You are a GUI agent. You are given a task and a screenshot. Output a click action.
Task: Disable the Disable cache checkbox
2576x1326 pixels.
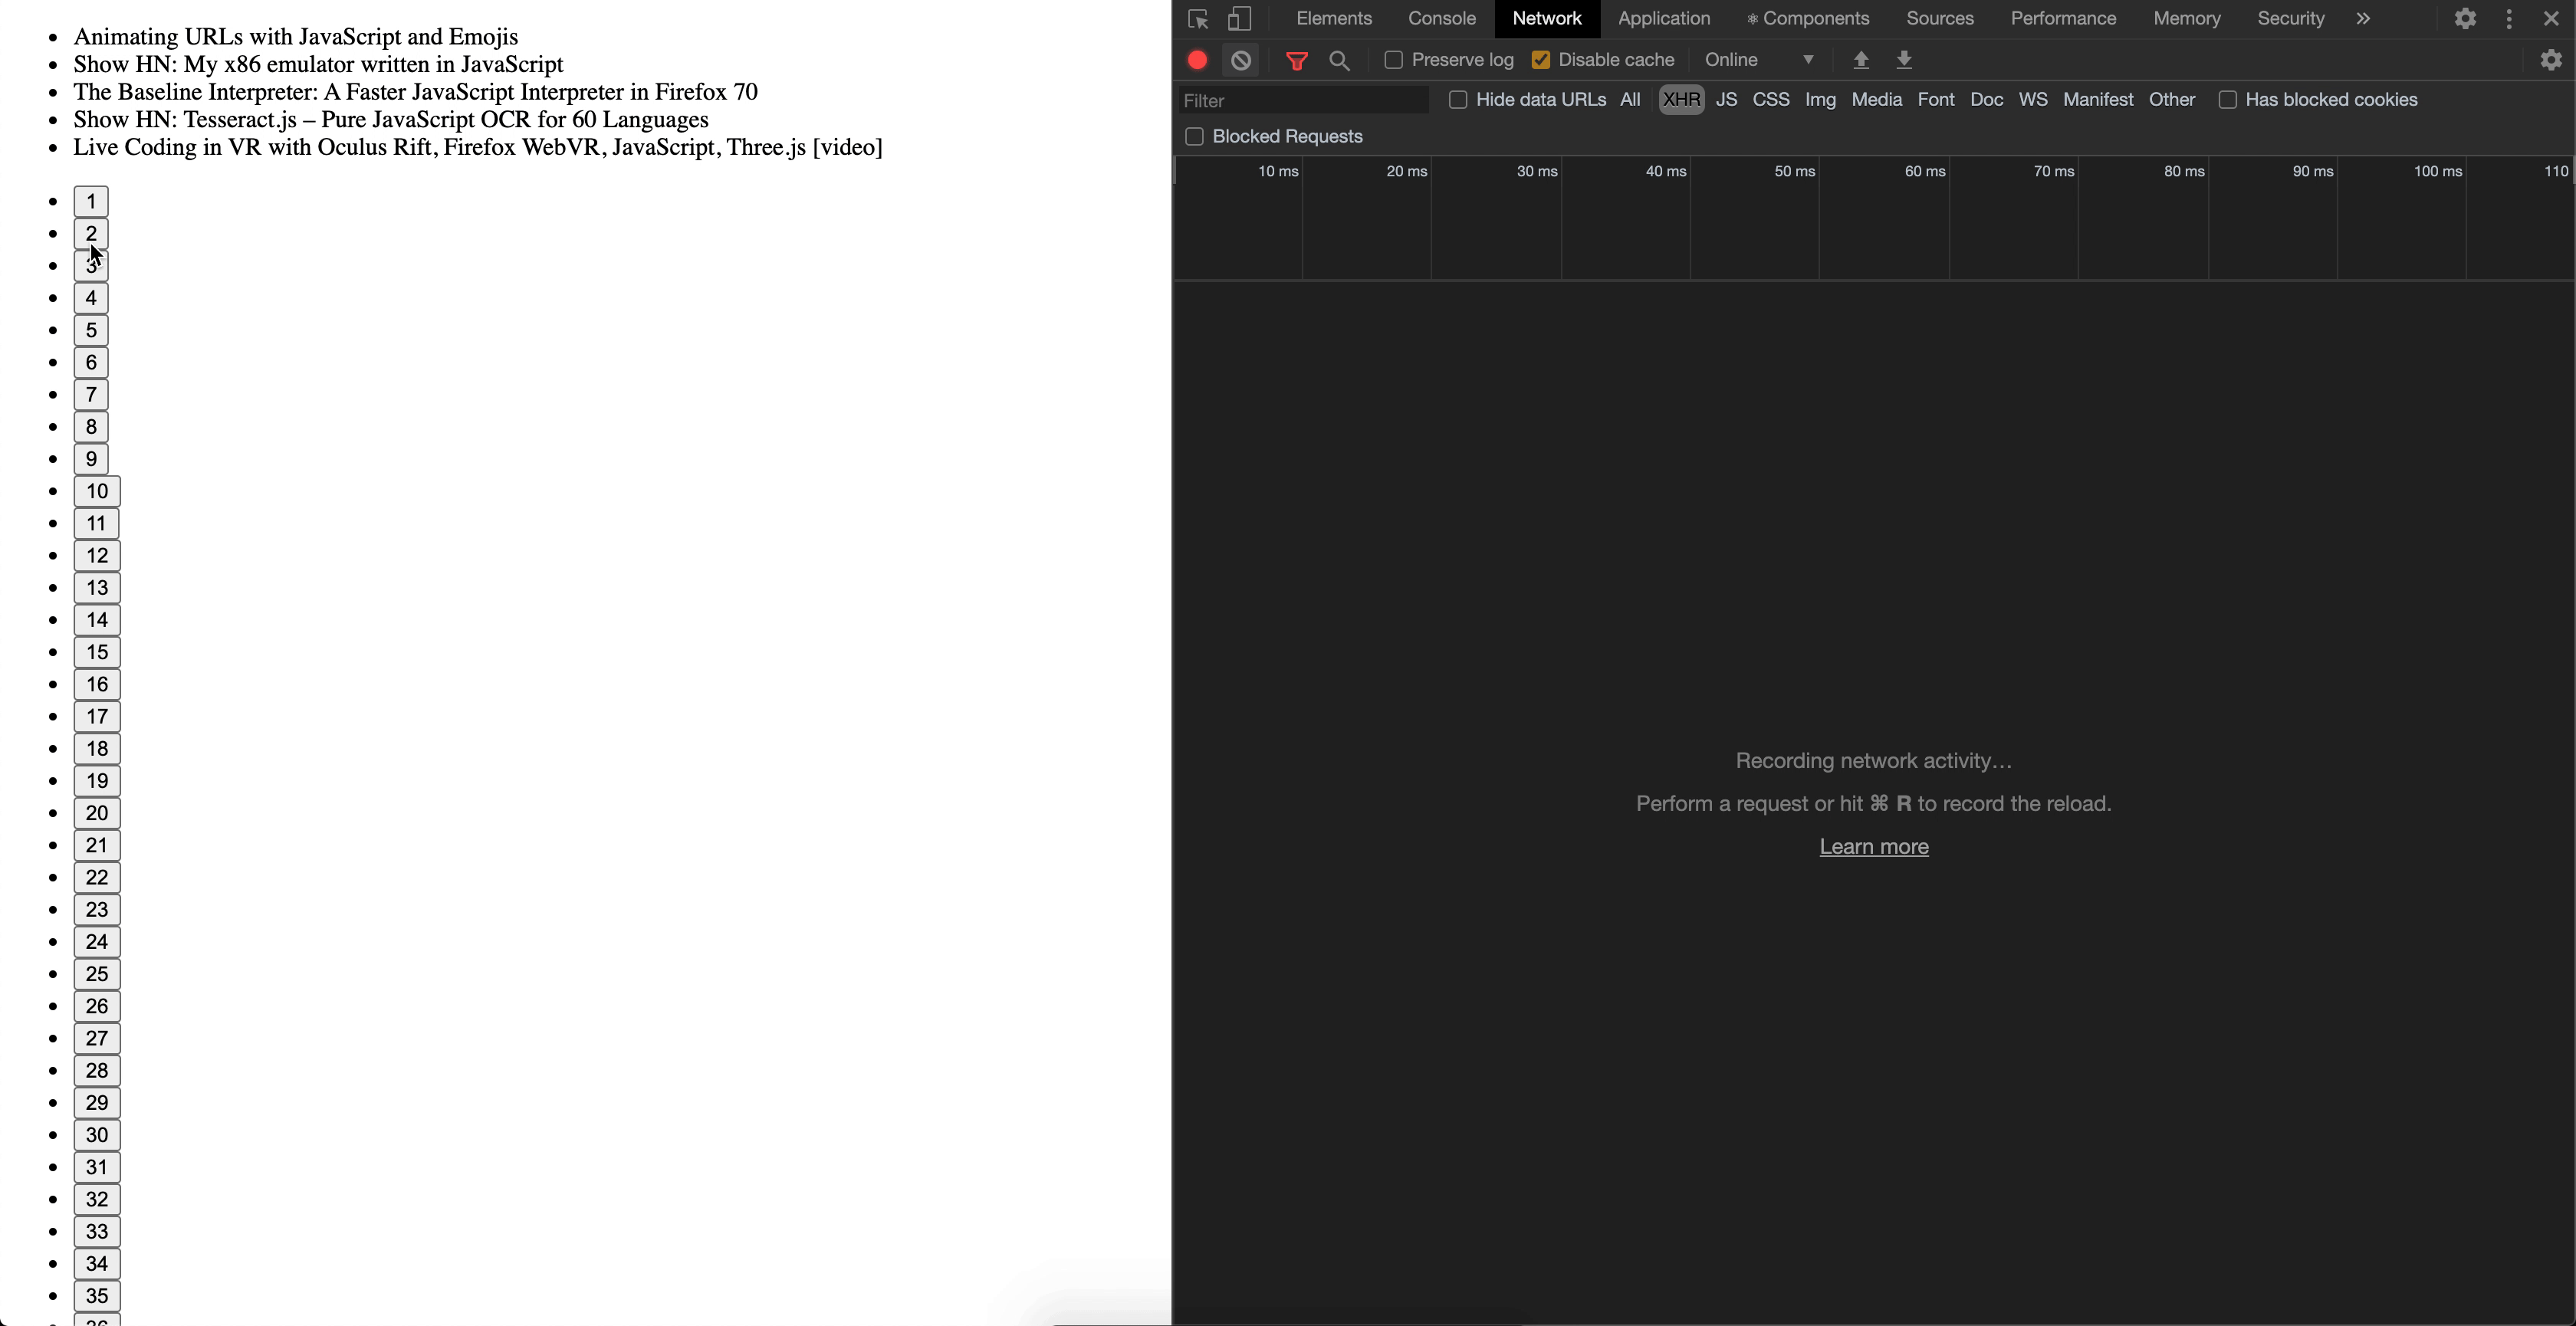[x=1540, y=59]
